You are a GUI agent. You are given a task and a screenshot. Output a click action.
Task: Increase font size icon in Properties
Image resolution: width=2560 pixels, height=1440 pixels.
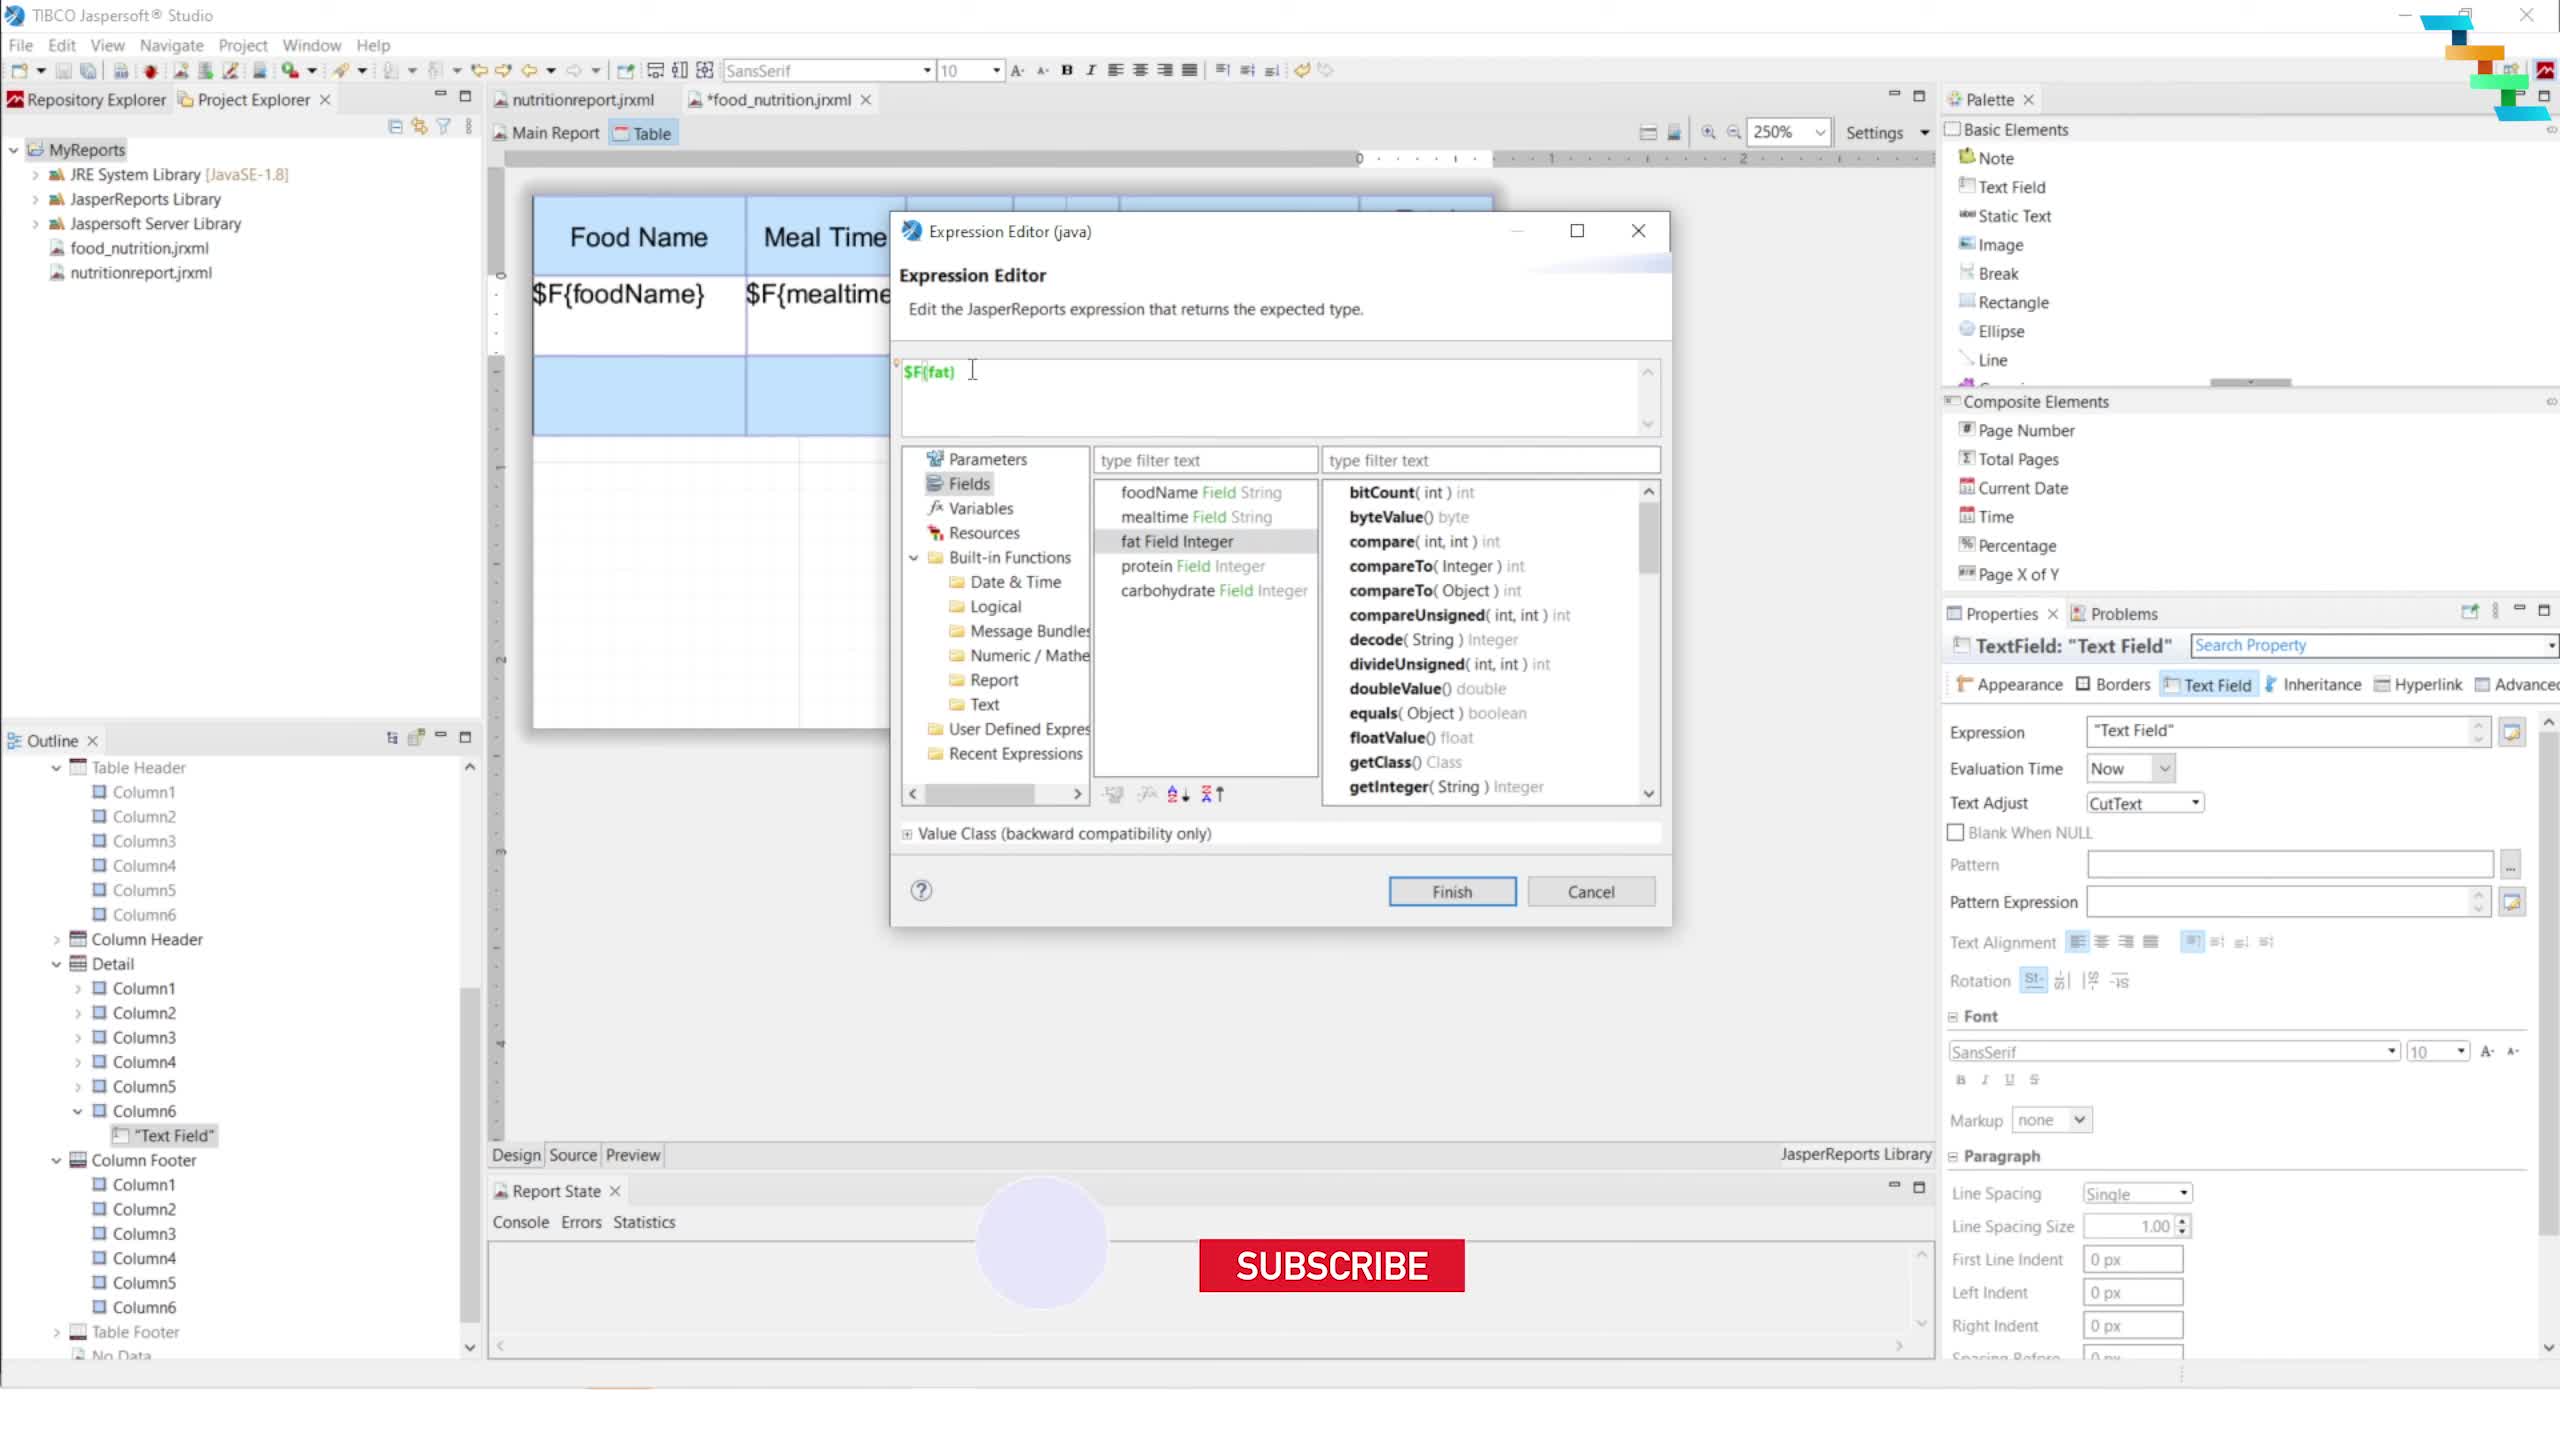[2487, 1052]
